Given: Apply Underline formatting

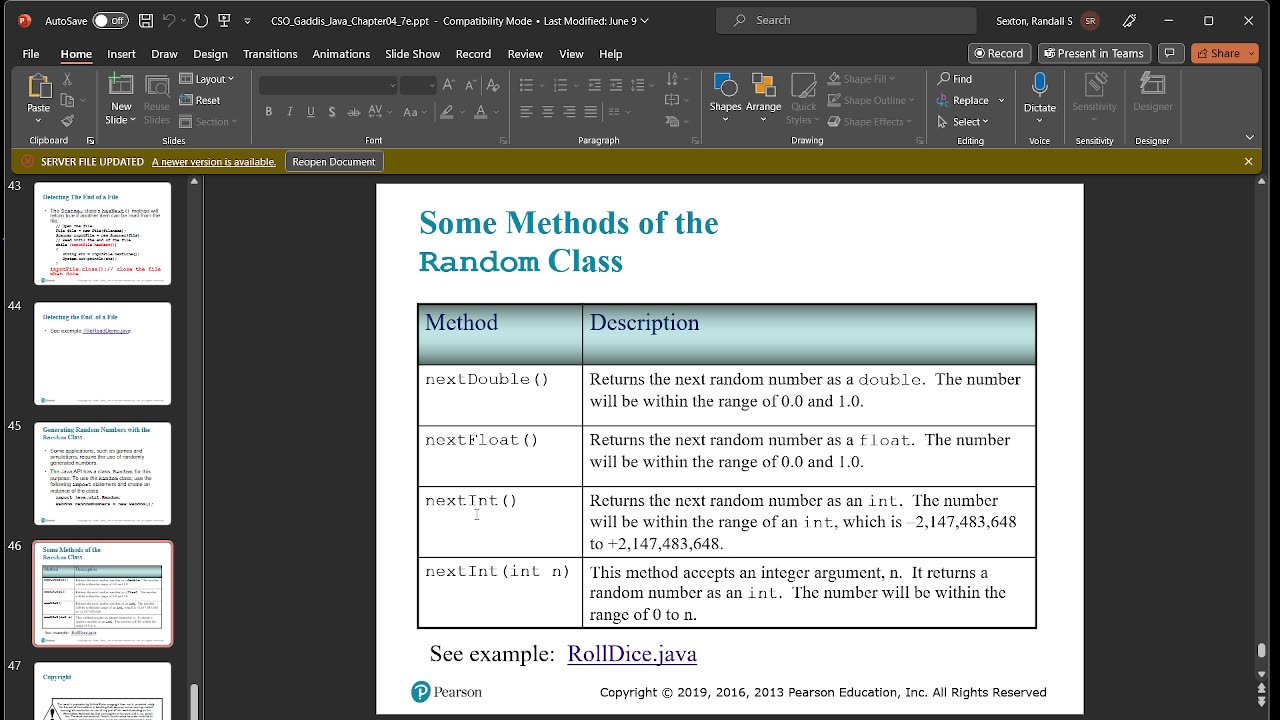Looking at the screenshot, I should (311, 112).
